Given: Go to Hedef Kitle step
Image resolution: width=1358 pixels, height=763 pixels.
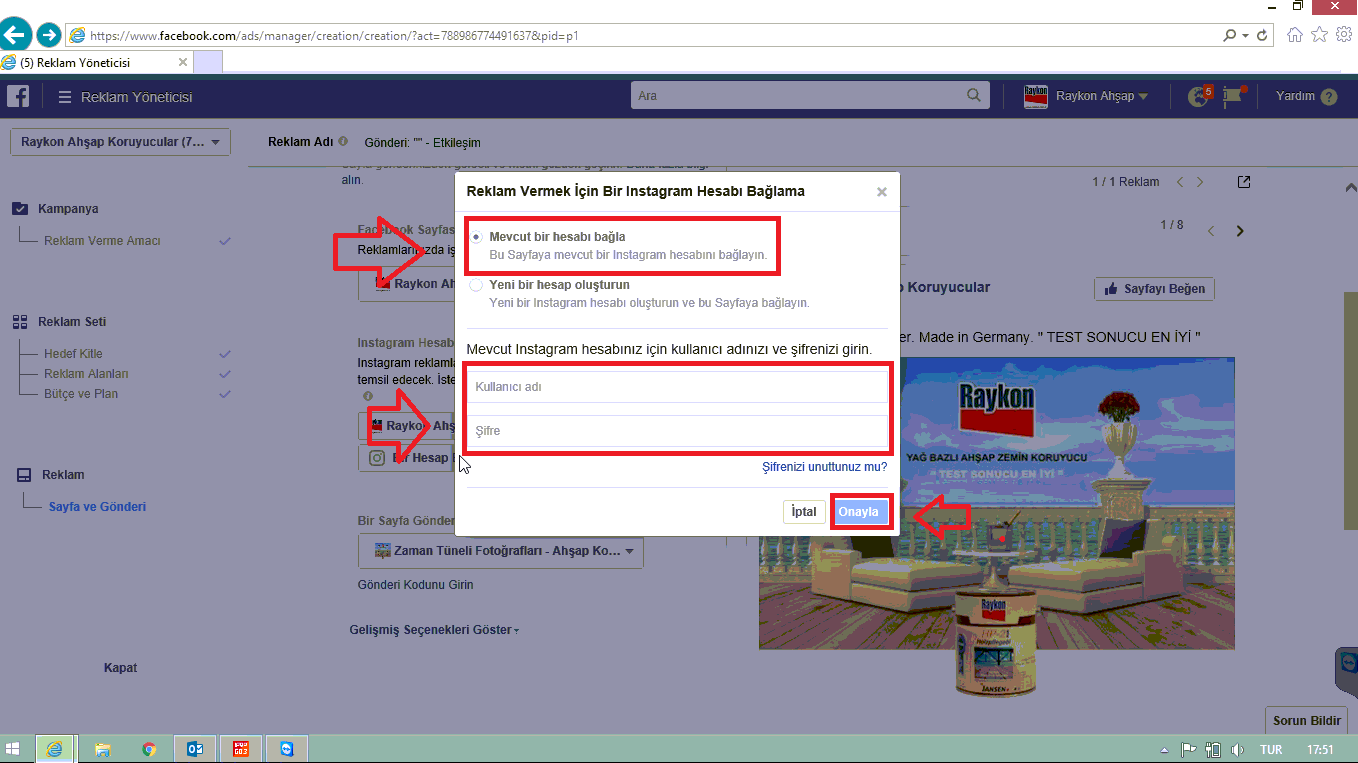Looking at the screenshot, I should [73, 354].
